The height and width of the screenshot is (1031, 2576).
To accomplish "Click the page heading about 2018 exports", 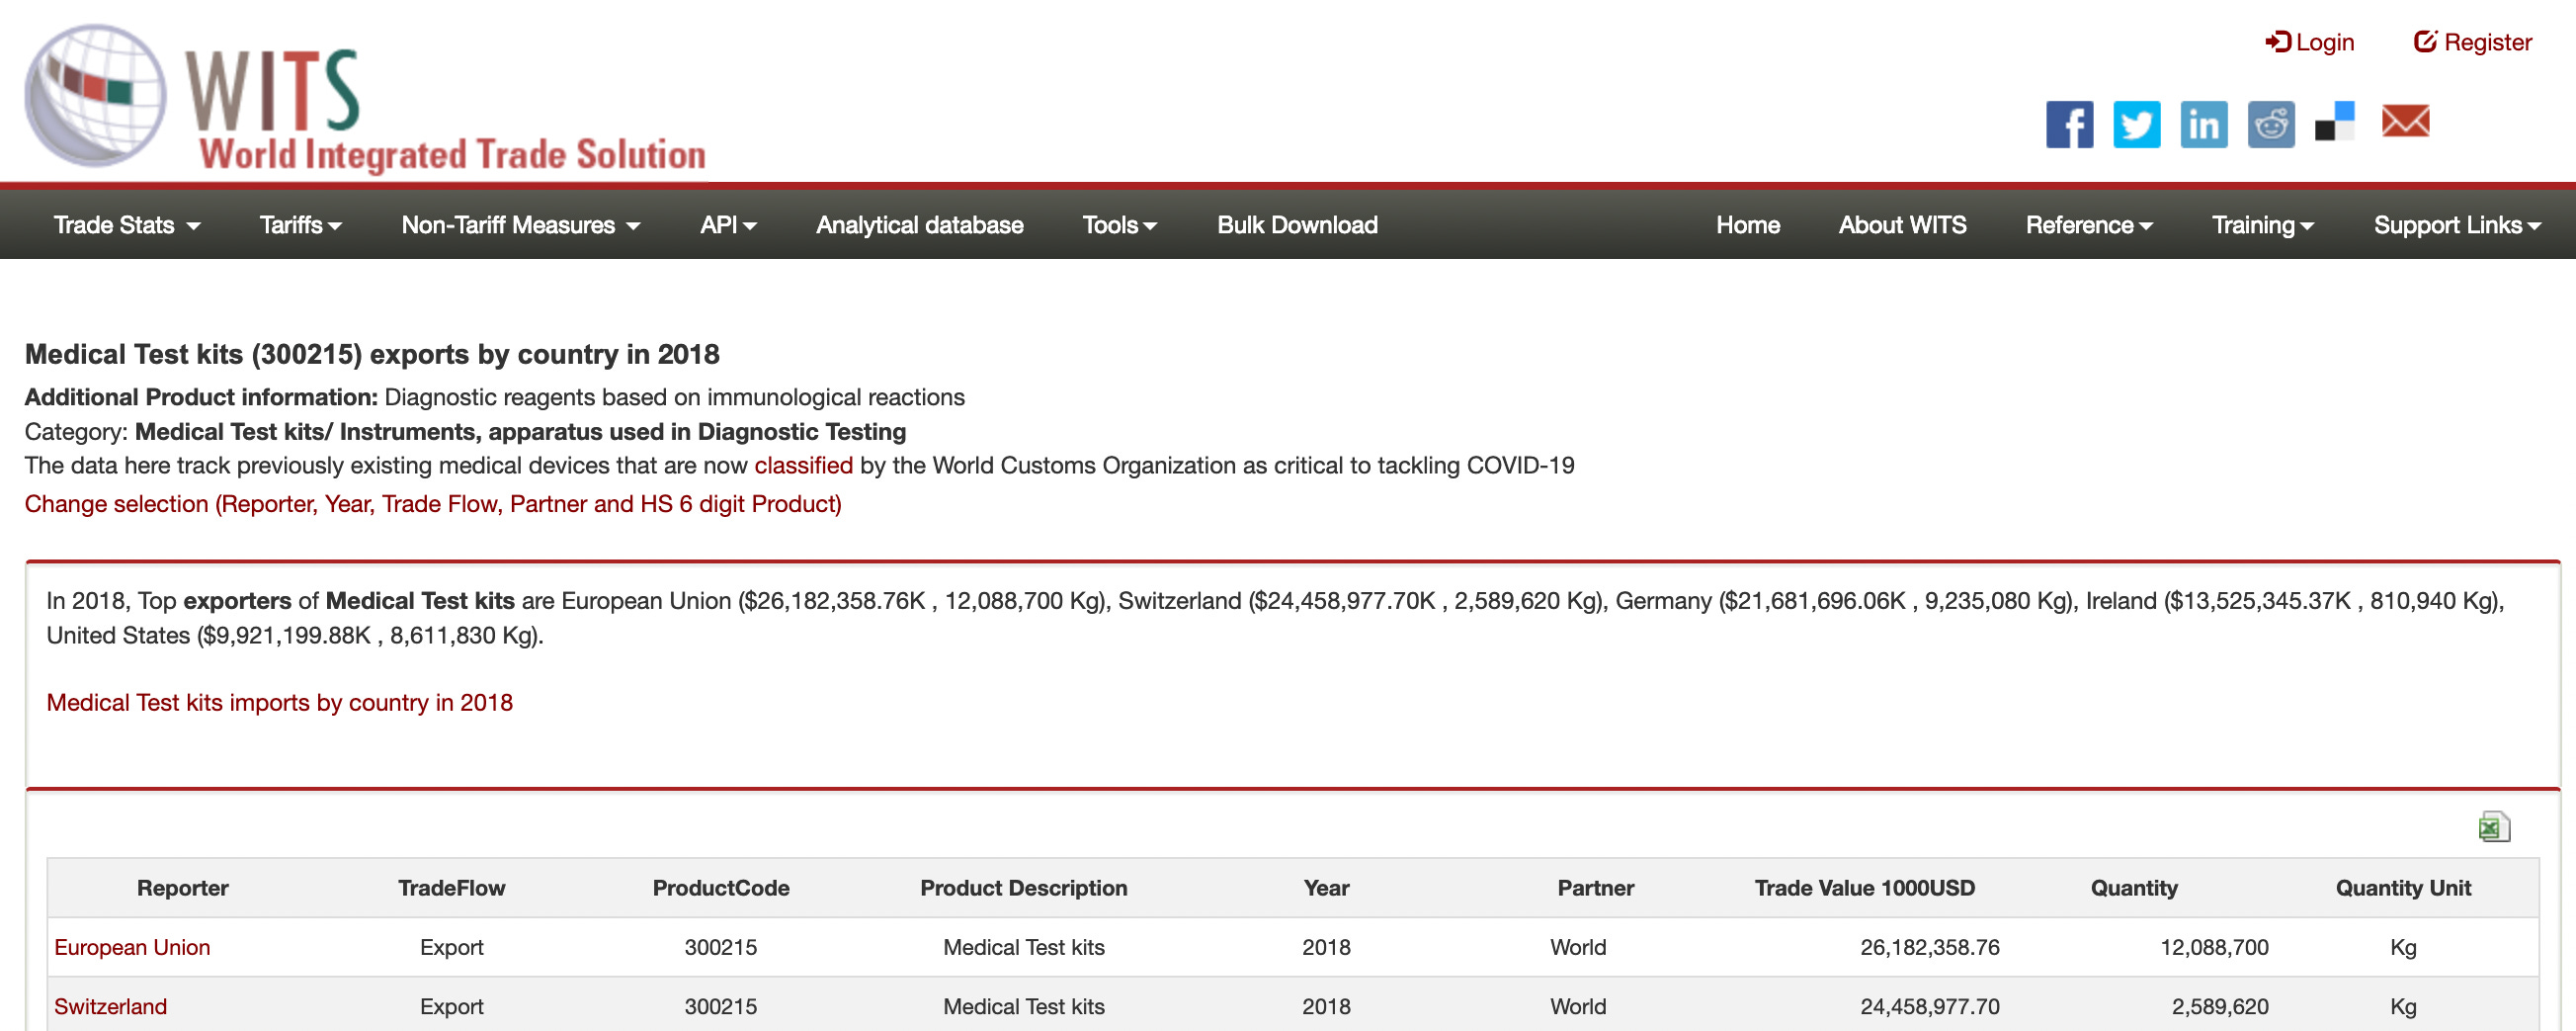I will pyautogui.click(x=372, y=354).
